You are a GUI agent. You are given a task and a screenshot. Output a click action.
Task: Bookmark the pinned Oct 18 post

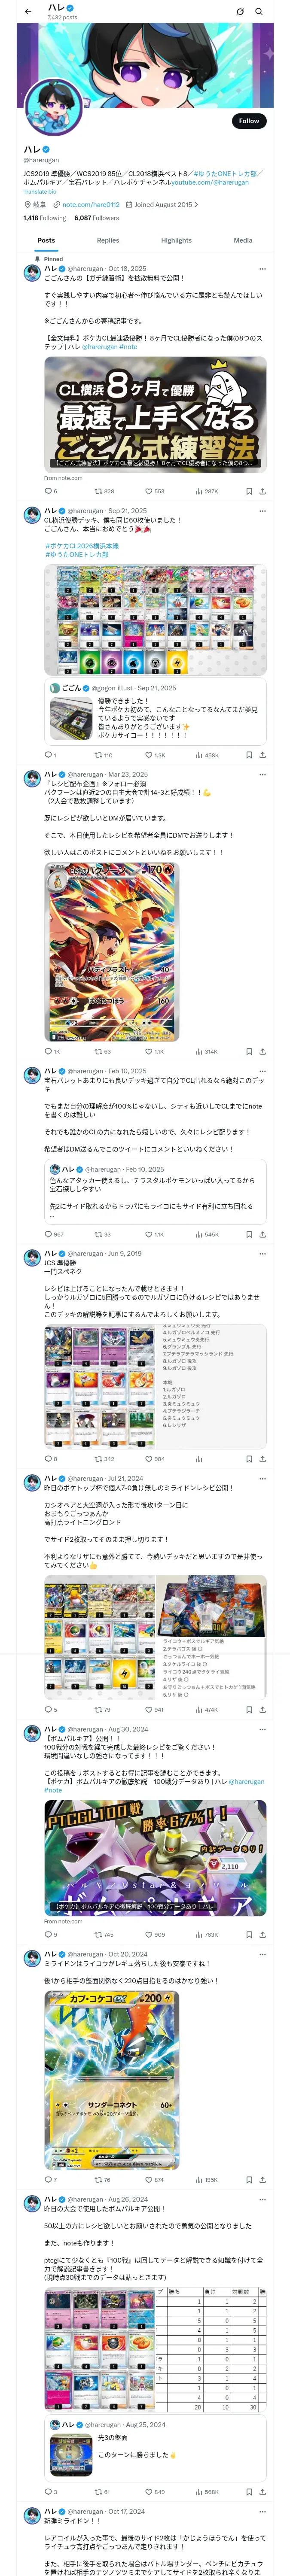coord(249,491)
